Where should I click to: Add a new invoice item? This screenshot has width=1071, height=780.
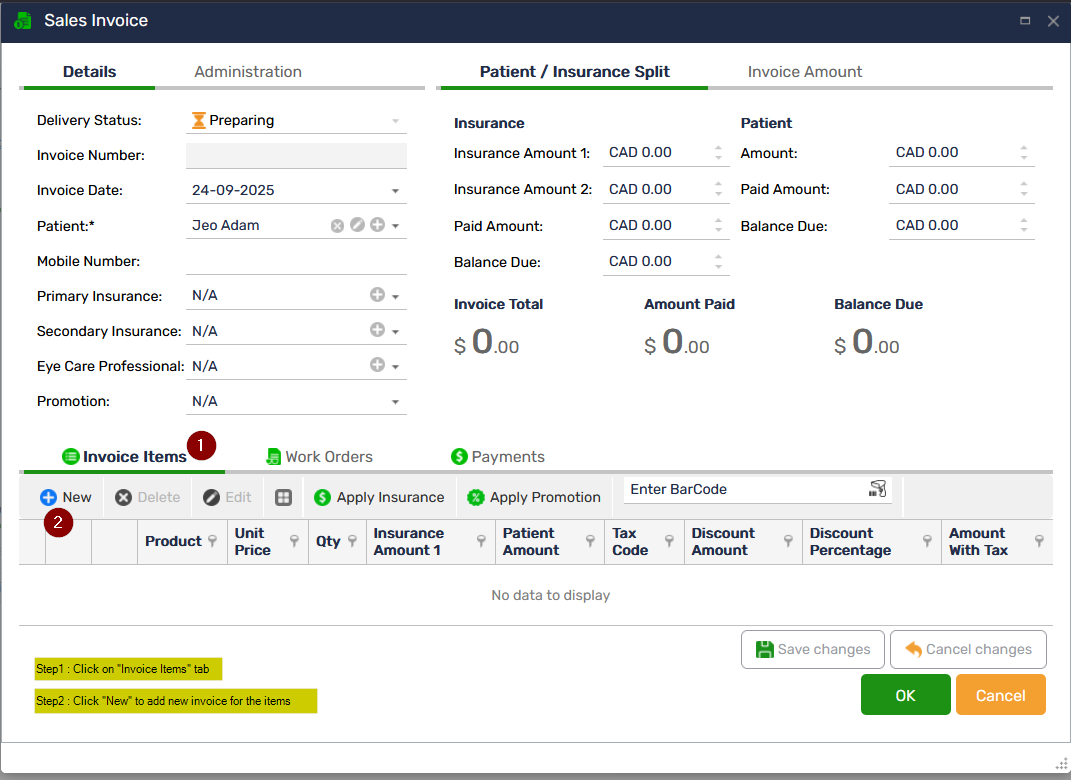click(66, 497)
